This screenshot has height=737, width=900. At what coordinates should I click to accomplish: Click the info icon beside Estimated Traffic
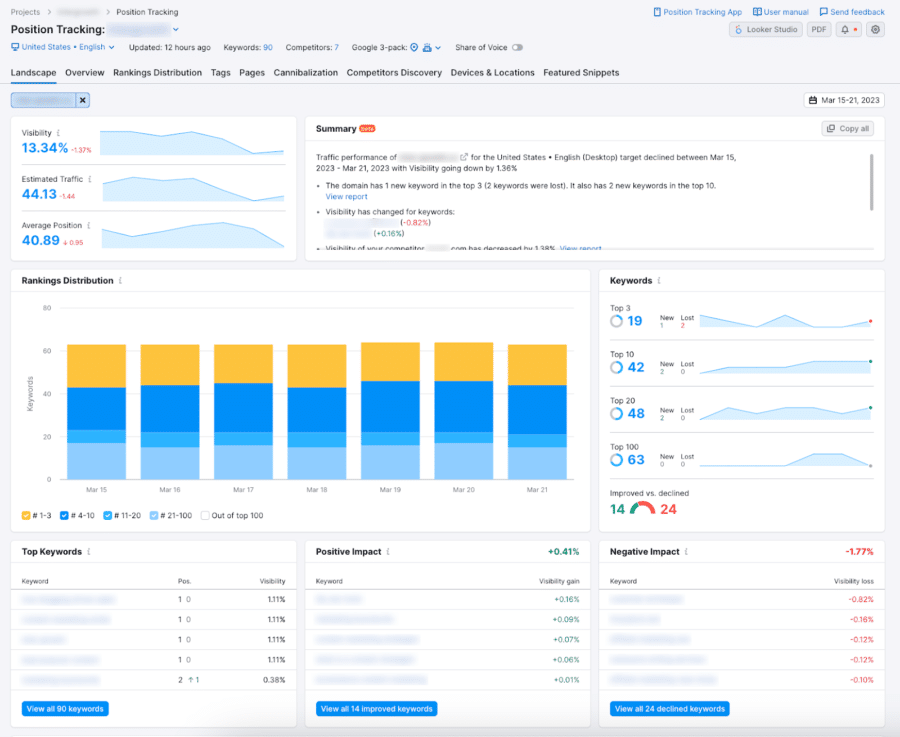90,179
